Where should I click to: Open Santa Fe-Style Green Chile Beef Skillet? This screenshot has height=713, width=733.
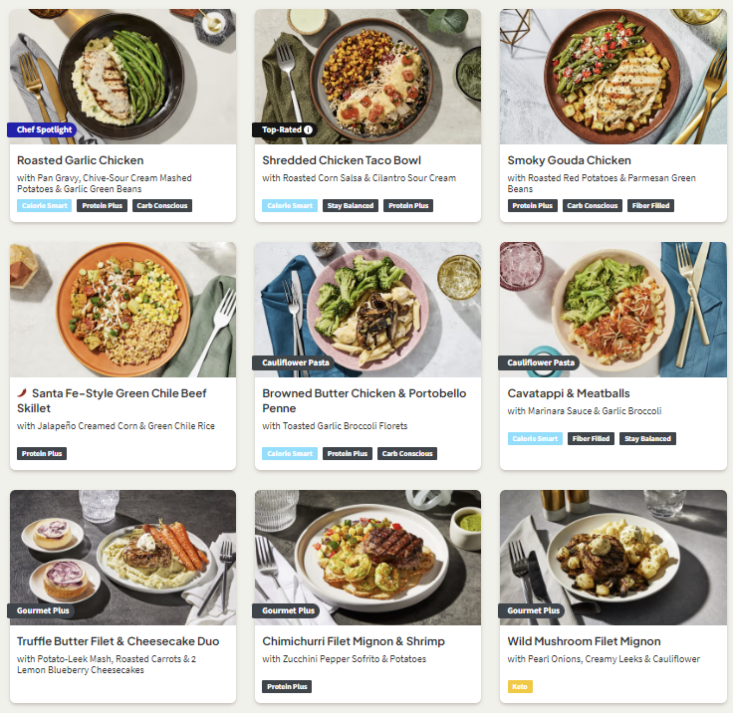click(112, 401)
